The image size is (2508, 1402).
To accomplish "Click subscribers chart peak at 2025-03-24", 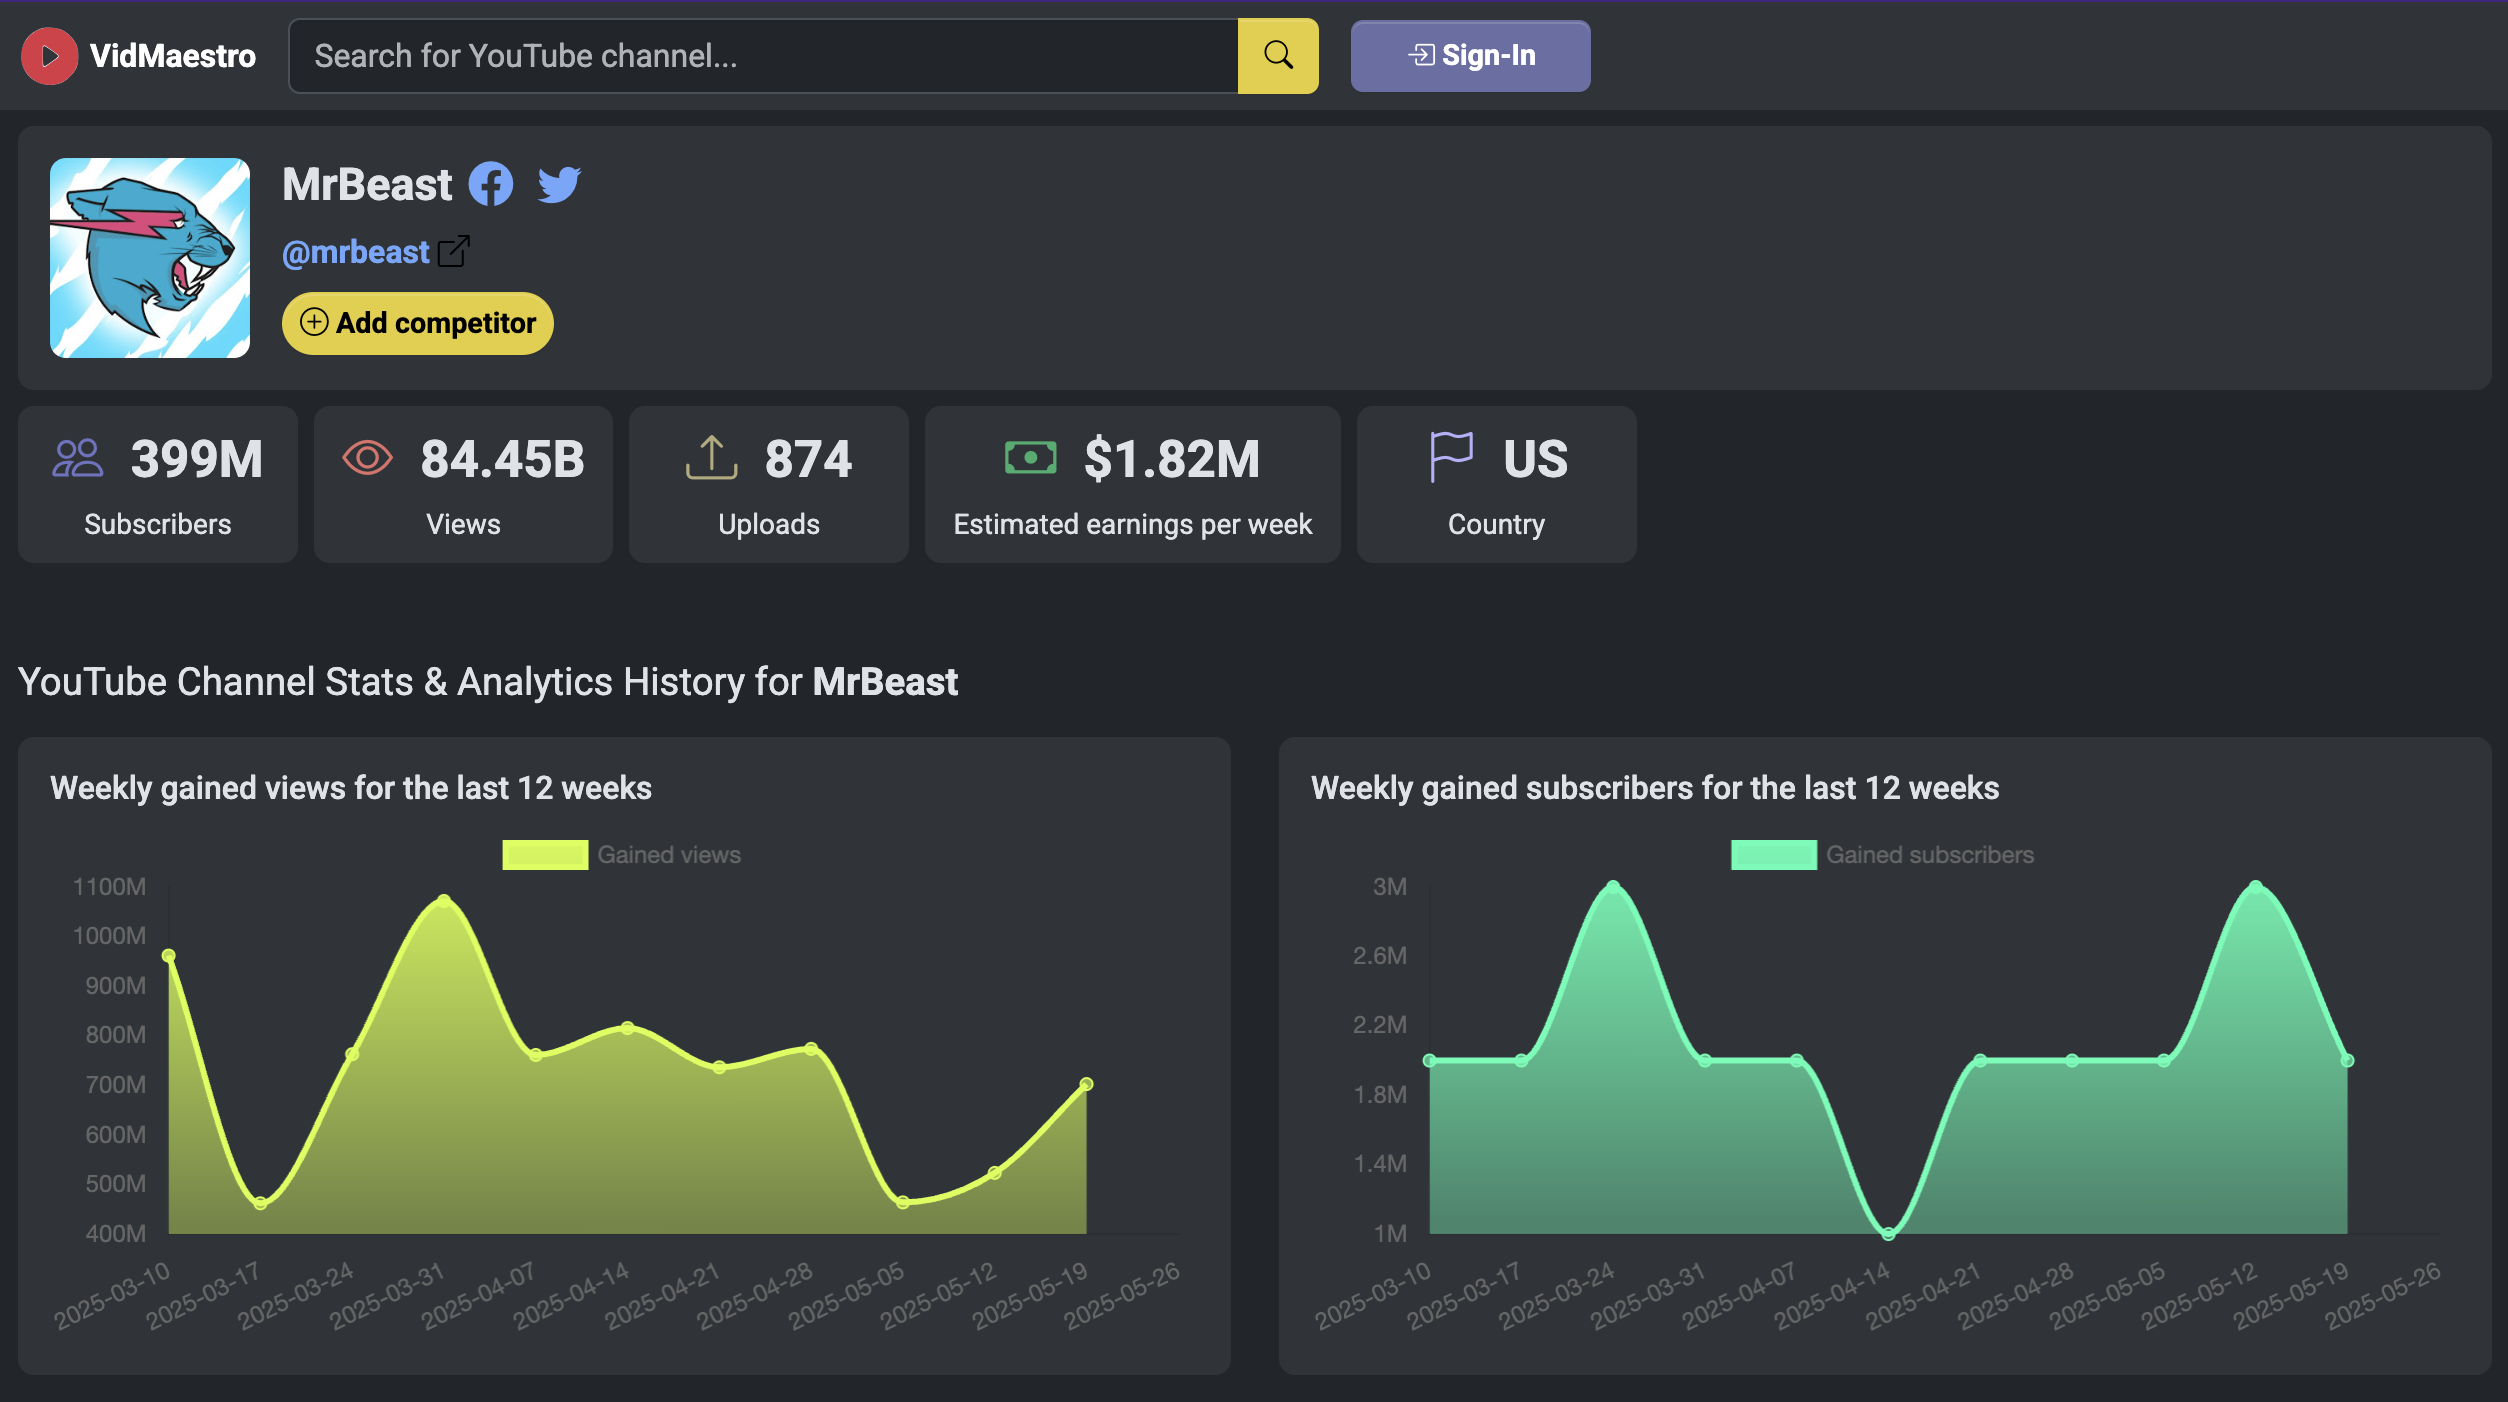I will click(x=1613, y=887).
